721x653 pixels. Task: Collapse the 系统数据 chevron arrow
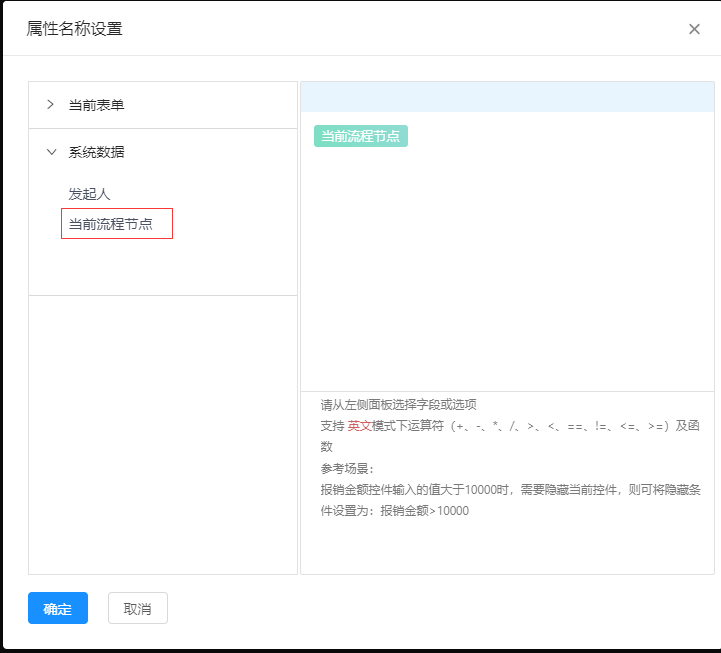tap(51, 152)
